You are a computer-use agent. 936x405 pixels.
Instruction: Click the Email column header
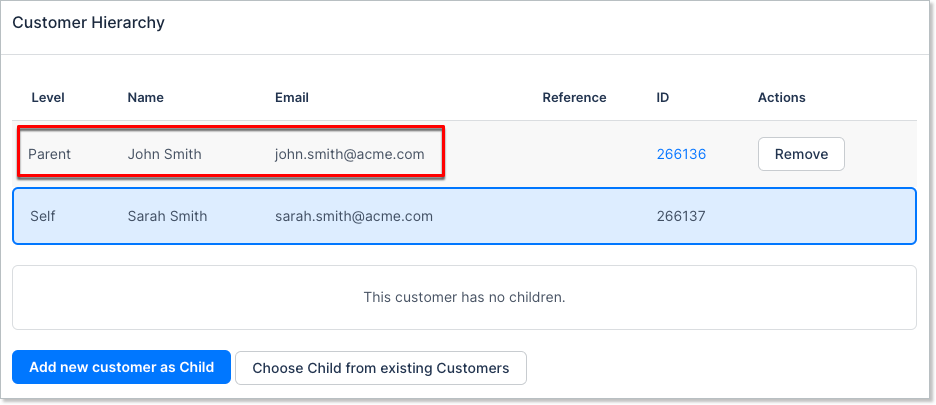pos(292,97)
